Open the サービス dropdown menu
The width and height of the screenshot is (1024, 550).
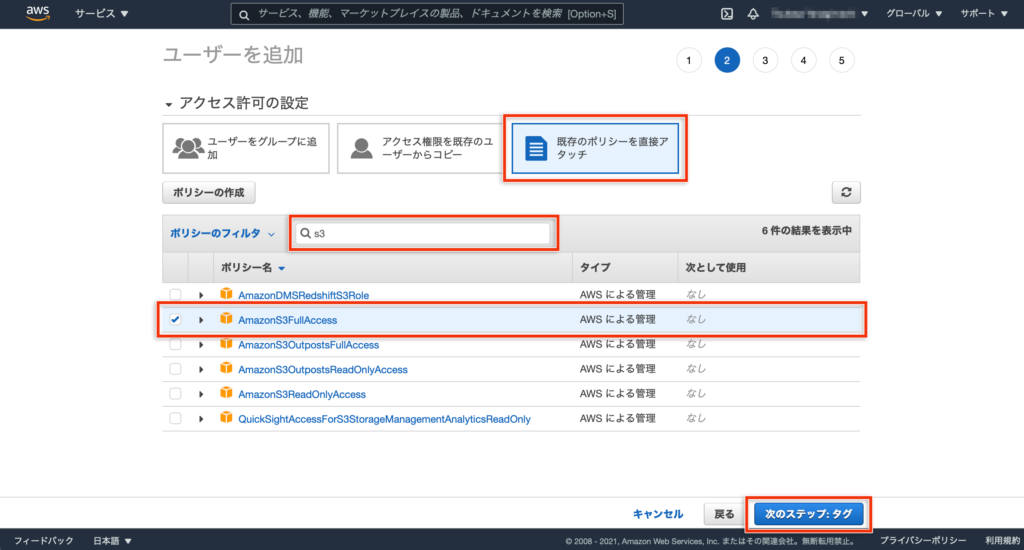pos(101,14)
